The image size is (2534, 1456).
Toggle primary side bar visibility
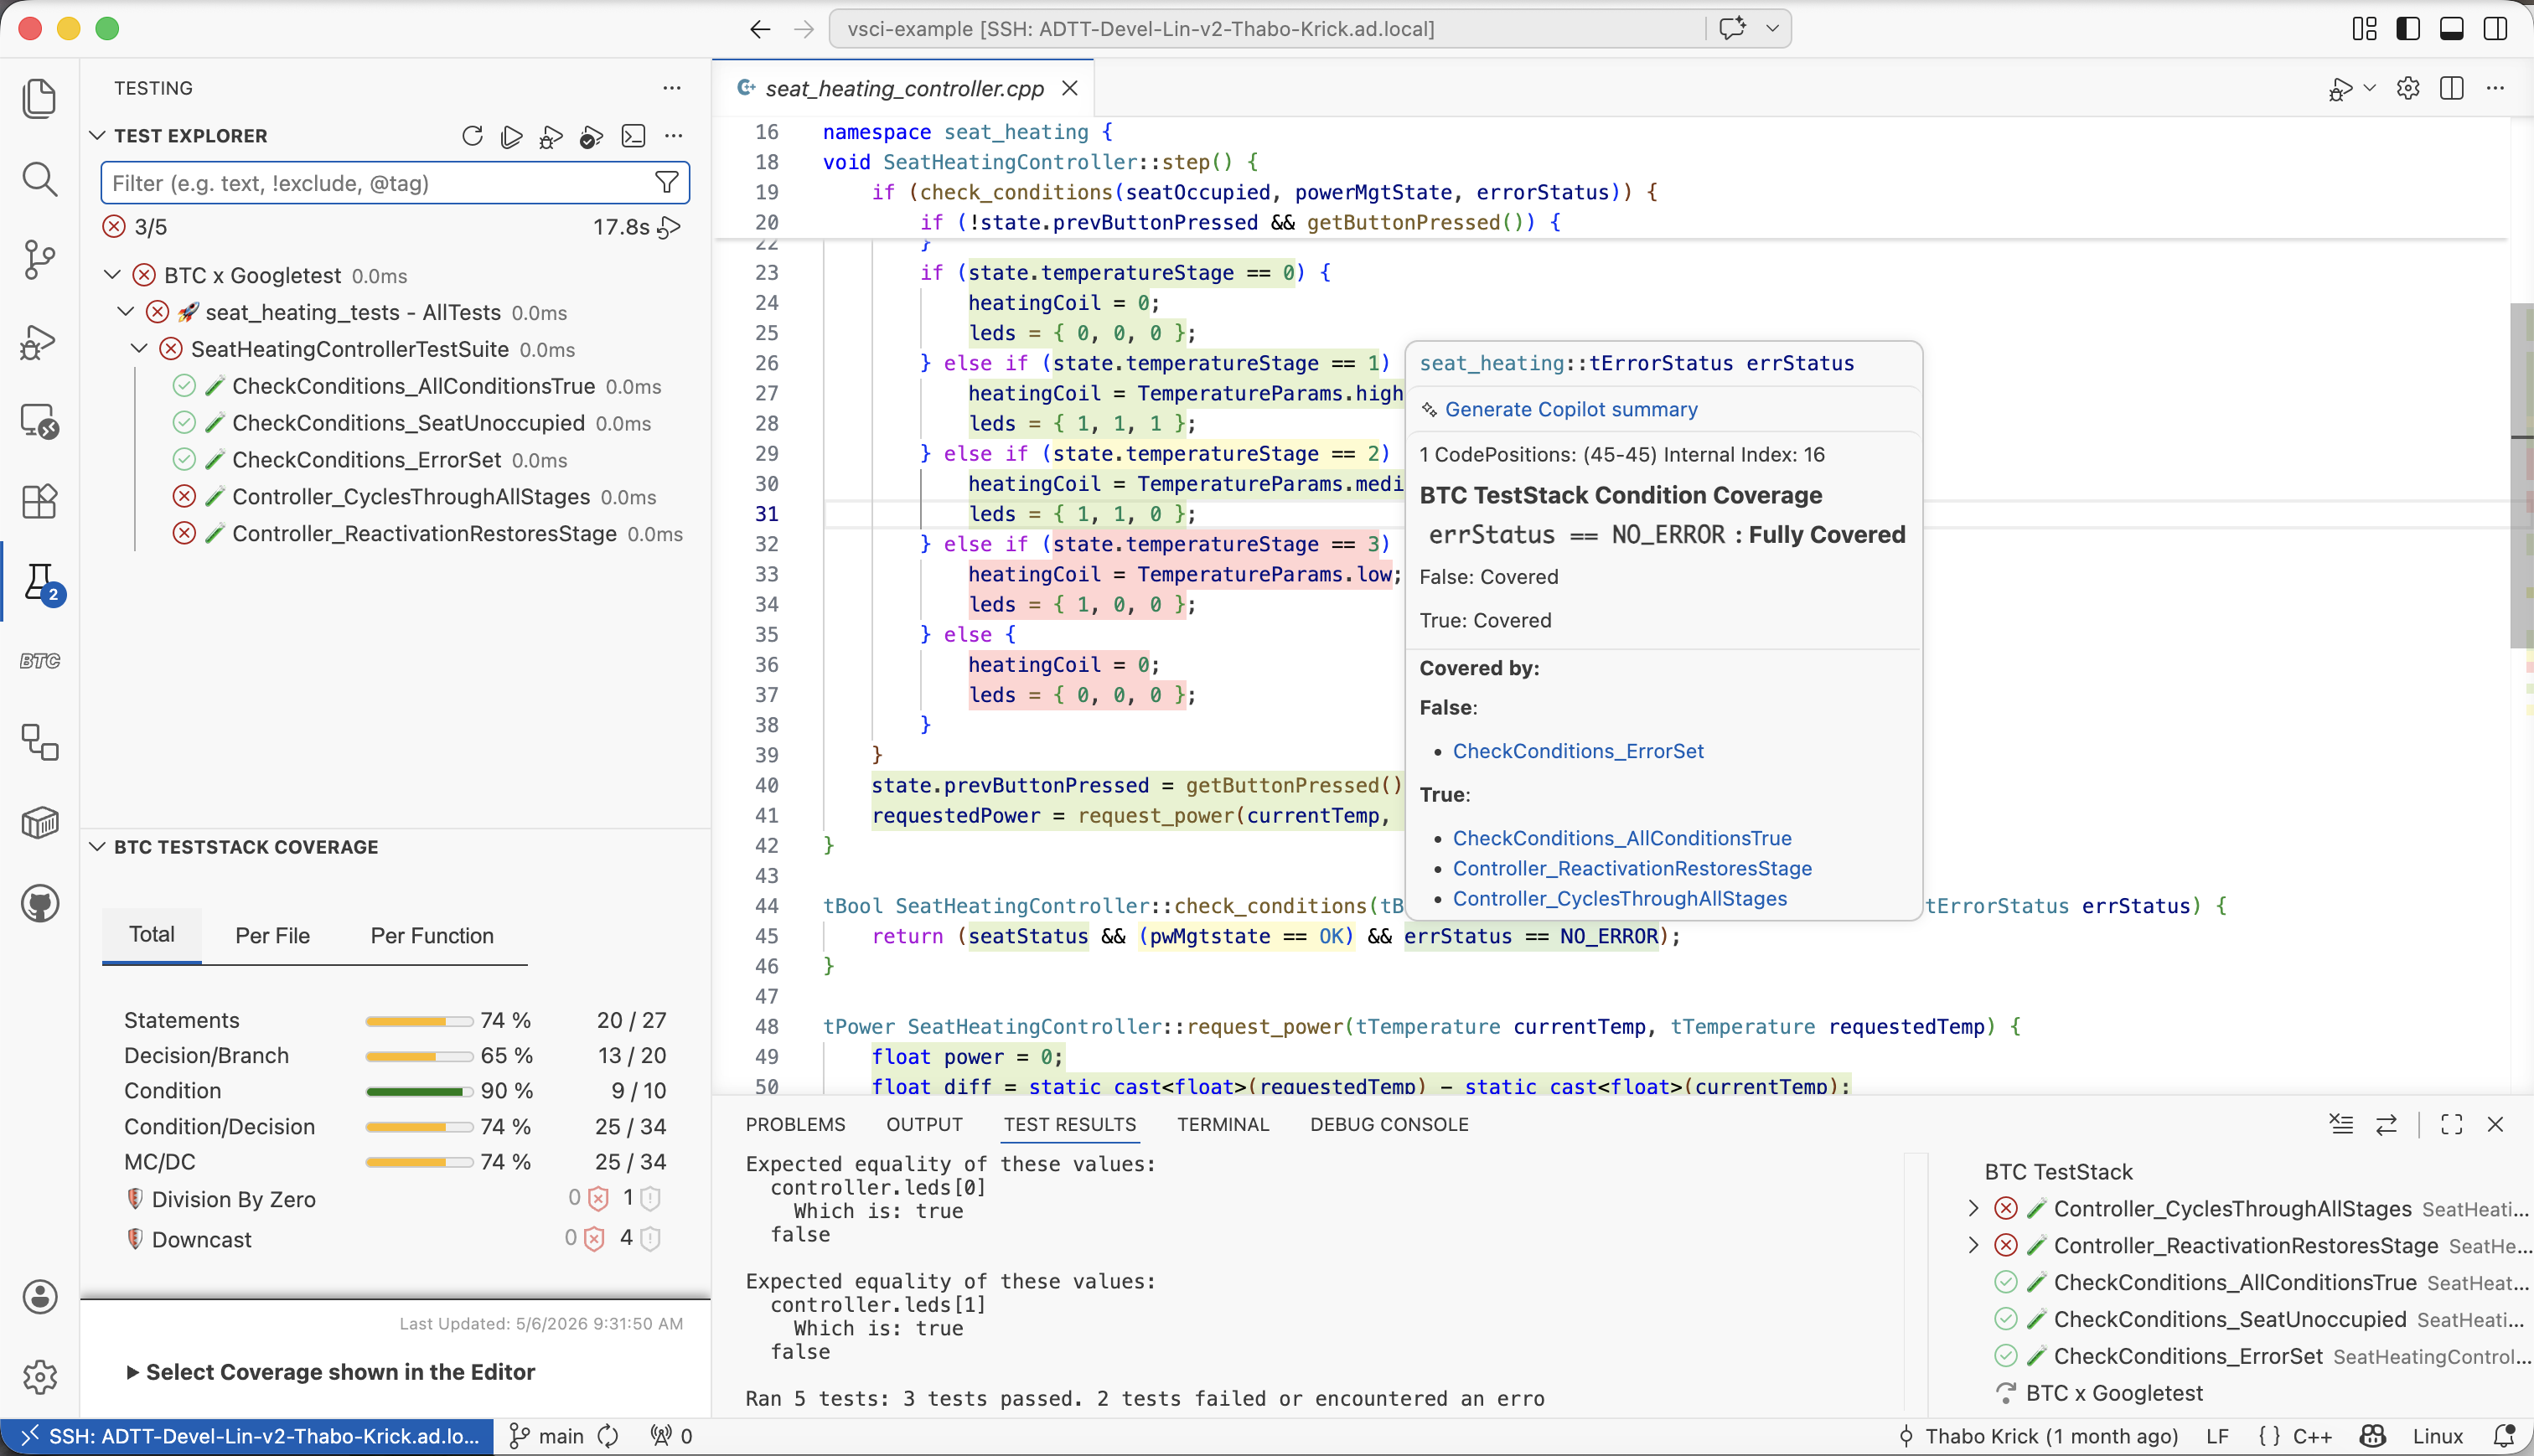[x=2408, y=29]
